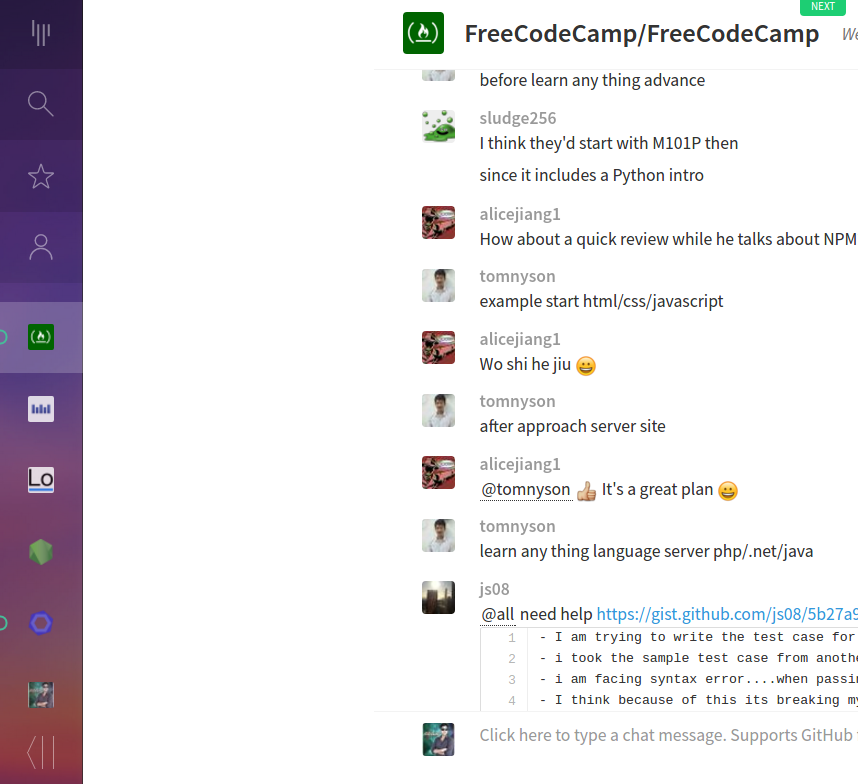Collapse the left menu panel

click(x=41, y=753)
